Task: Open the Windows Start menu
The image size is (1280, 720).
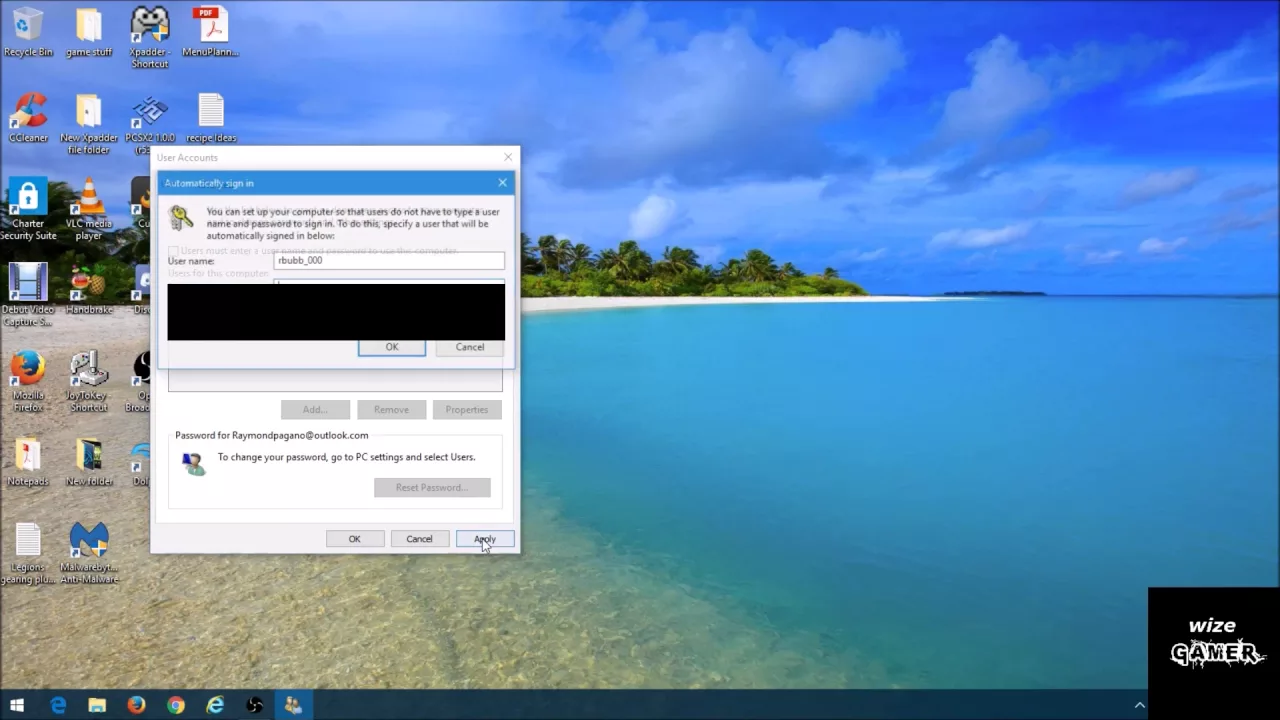Action: click(16, 705)
